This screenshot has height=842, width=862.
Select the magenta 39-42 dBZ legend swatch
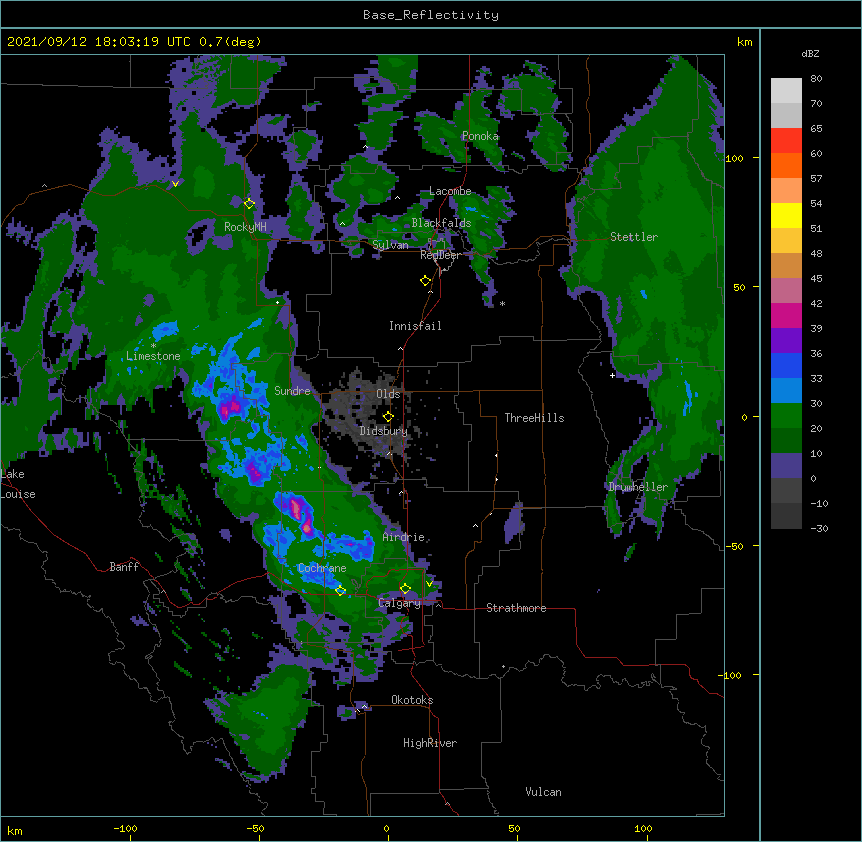tap(786, 315)
